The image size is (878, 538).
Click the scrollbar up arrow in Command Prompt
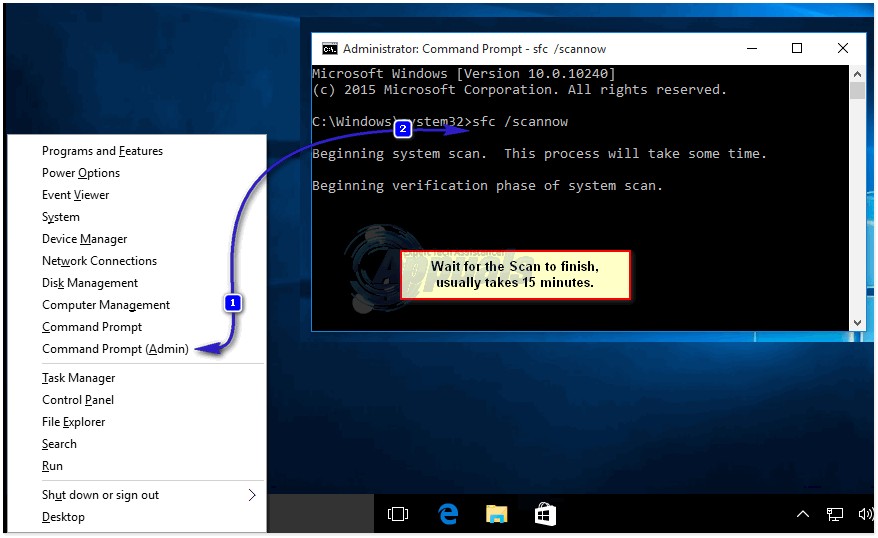857,73
